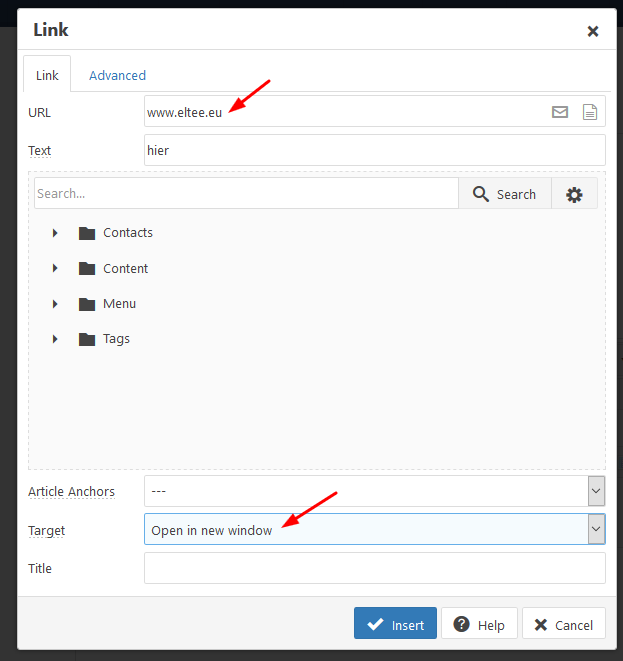The image size is (623, 661).
Task: Click the file browser icon in URL field
Action: [590, 112]
